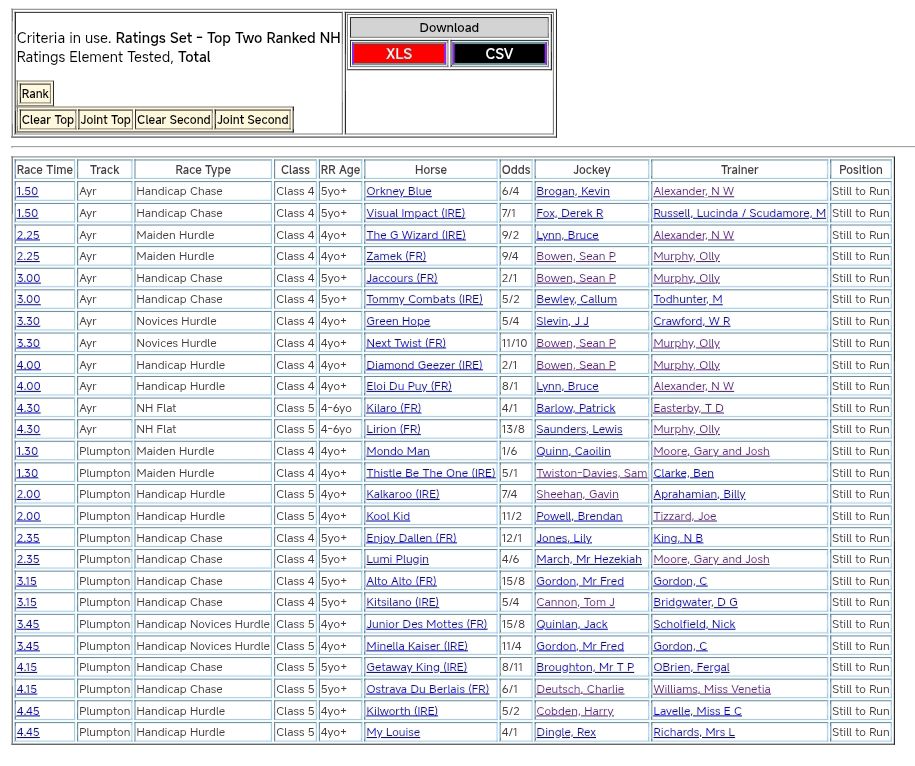Open trainer Todhunter, M page

point(687,299)
